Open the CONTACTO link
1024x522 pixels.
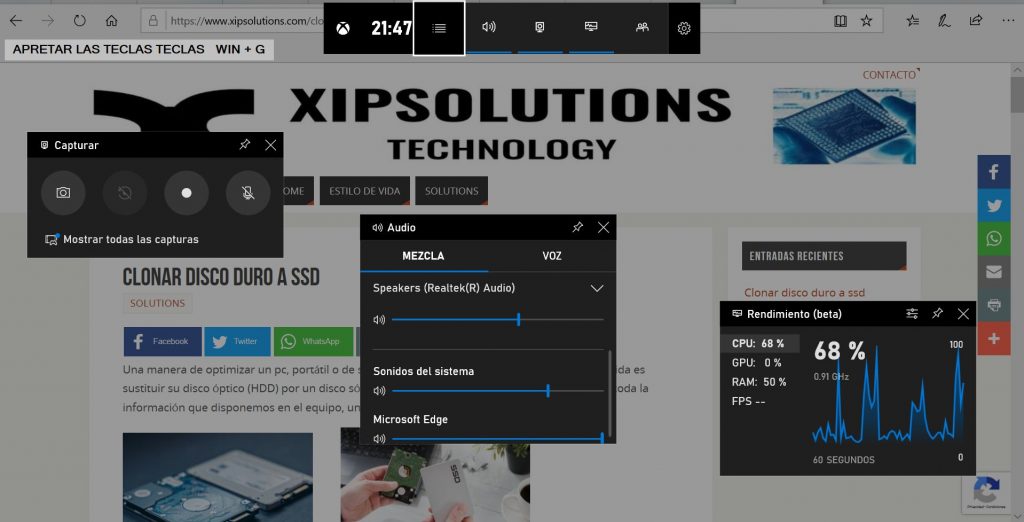pyautogui.click(x=889, y=75)
